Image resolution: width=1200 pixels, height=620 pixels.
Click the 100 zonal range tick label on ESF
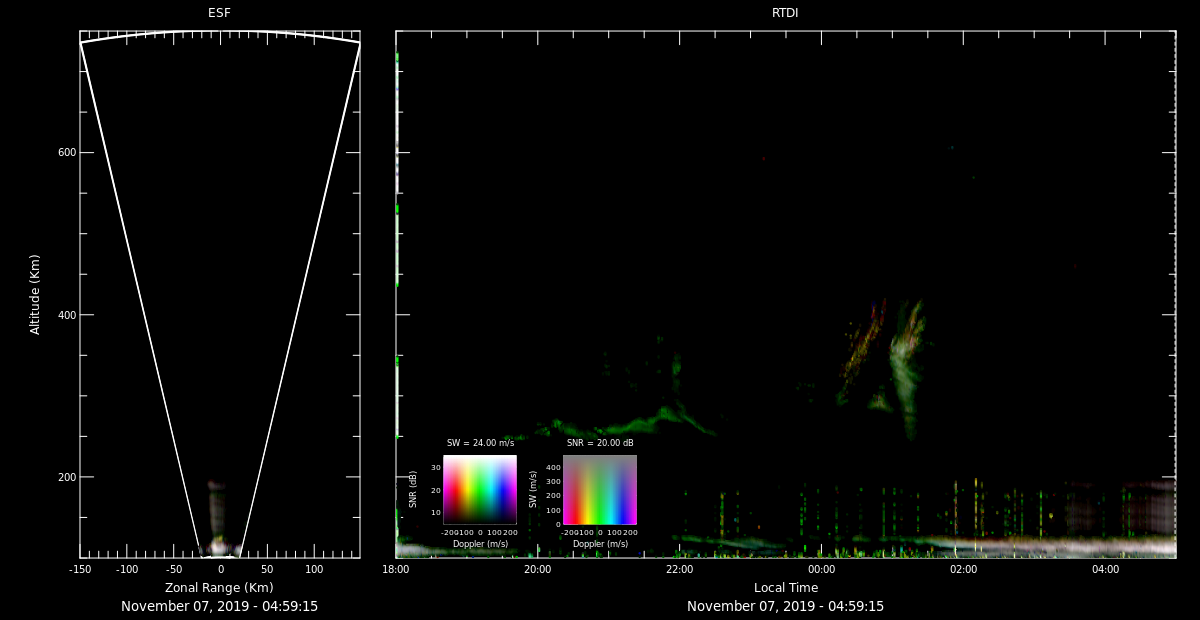(314, 569)
